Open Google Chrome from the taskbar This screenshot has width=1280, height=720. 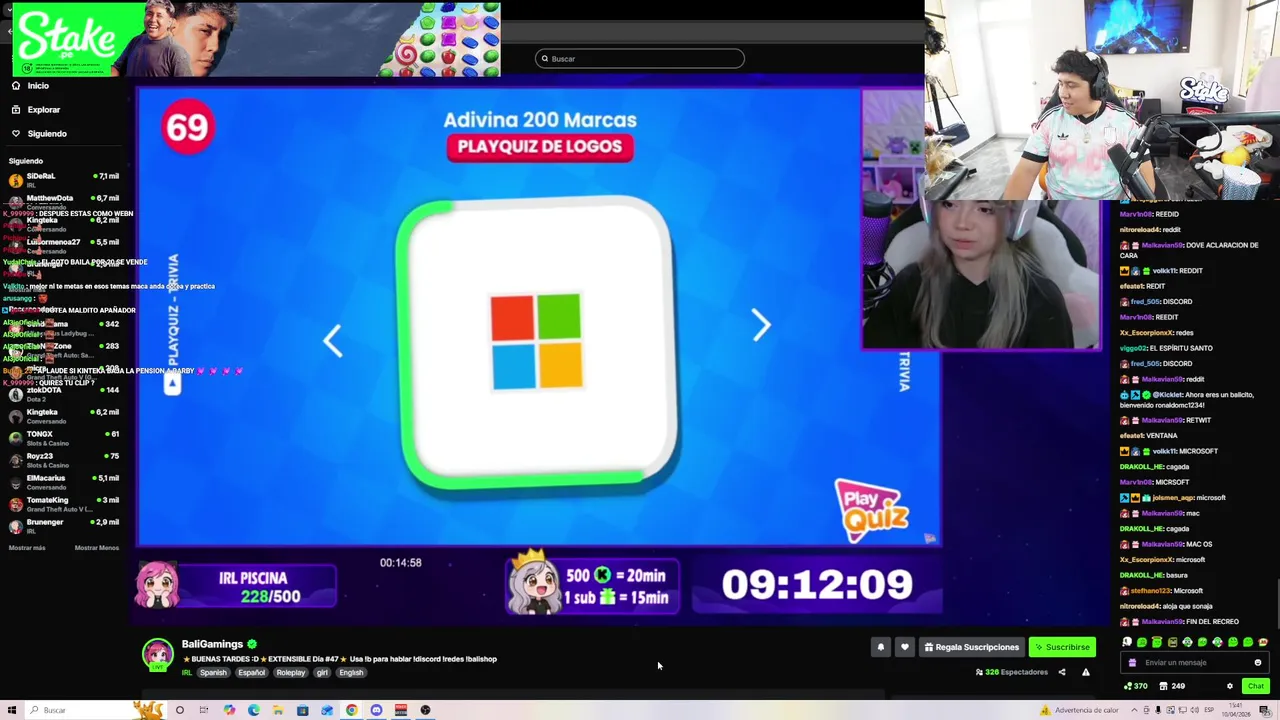pyautogui.click(x=352, y=710)
